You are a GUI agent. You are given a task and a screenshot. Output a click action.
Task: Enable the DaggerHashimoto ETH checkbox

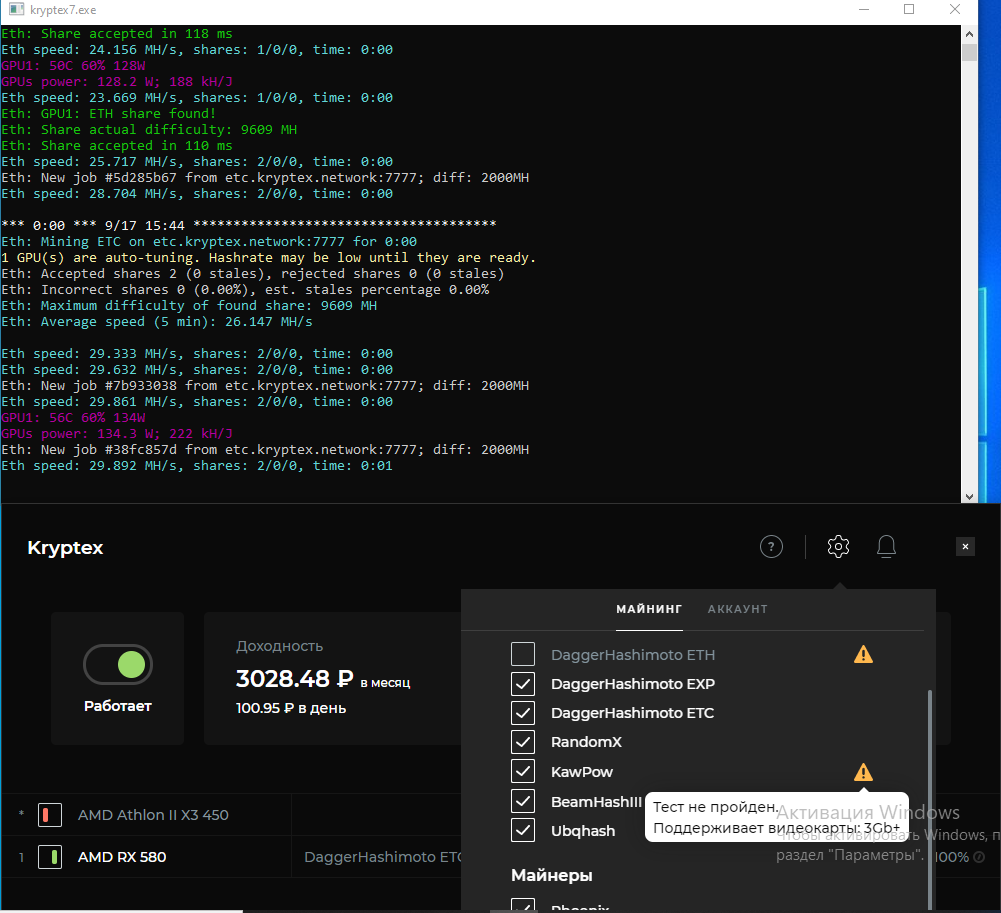(x=523, y=655)
